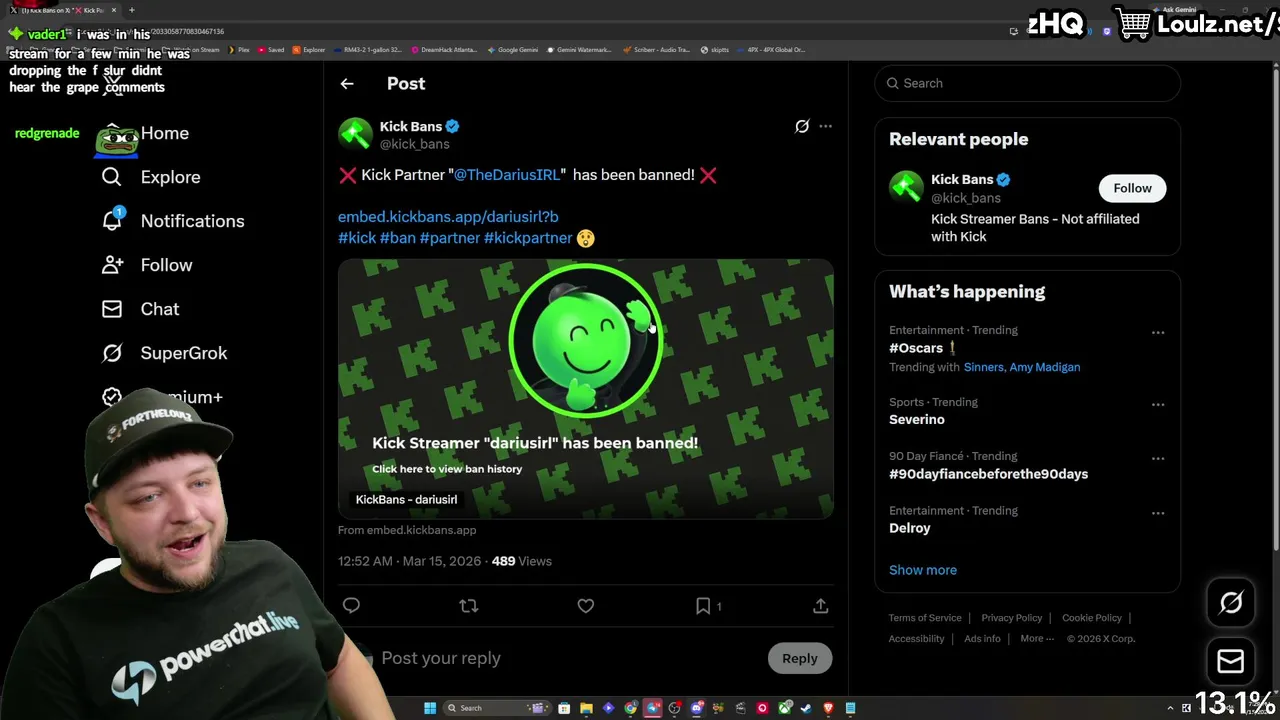
Task: Open the Notifications bell icon
Action: coord(112,220)
